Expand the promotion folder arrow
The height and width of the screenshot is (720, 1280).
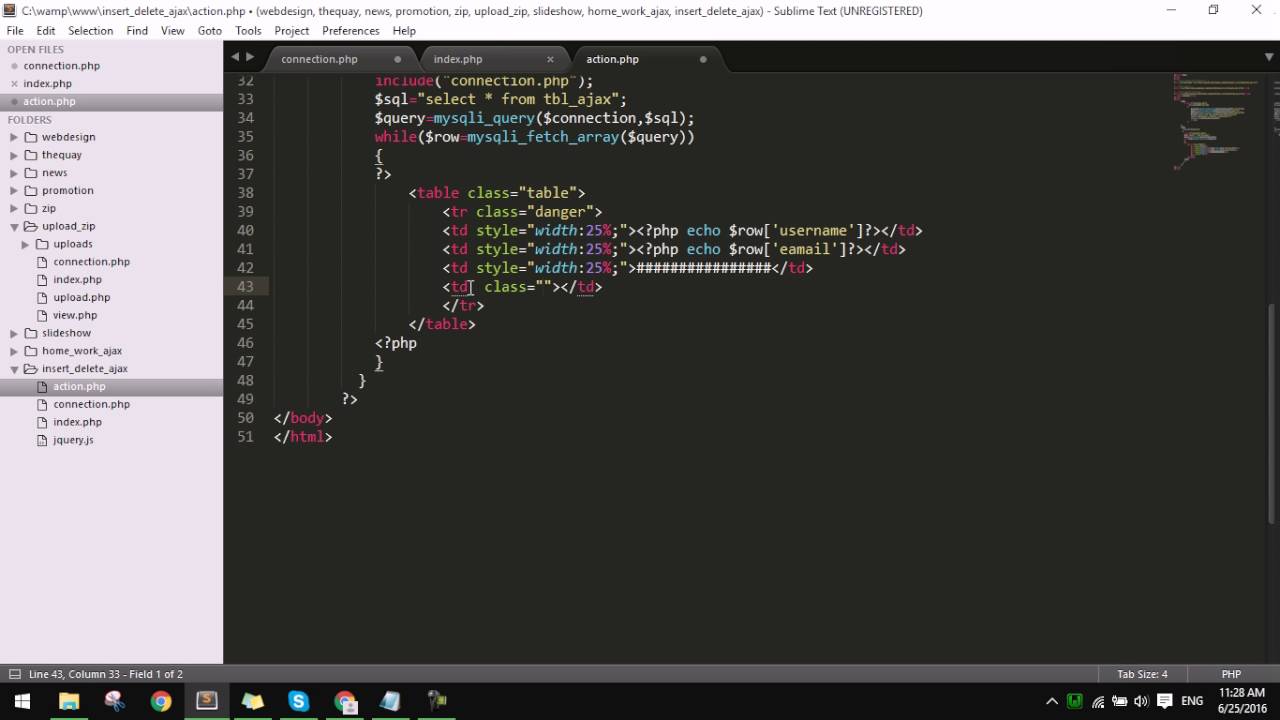[14, 191]
